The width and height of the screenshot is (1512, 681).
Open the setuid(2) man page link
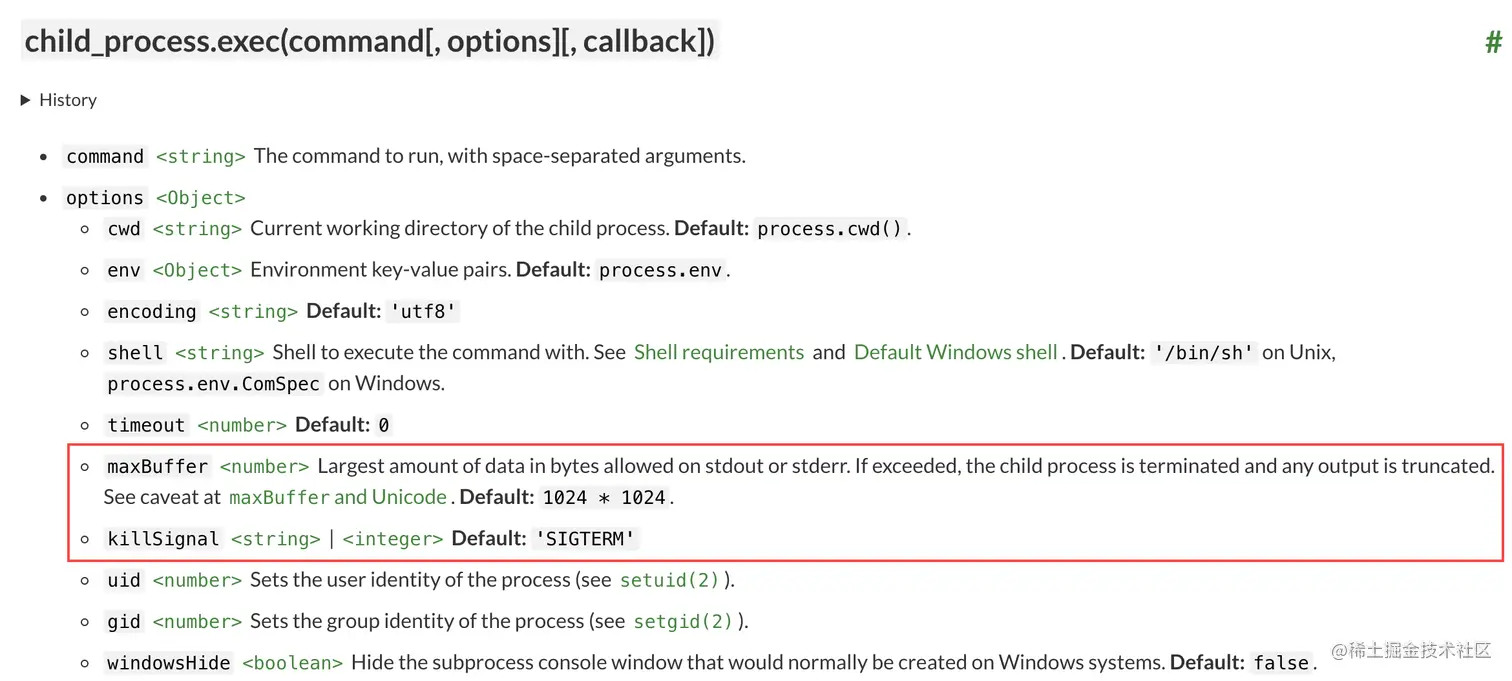(676, 580)
